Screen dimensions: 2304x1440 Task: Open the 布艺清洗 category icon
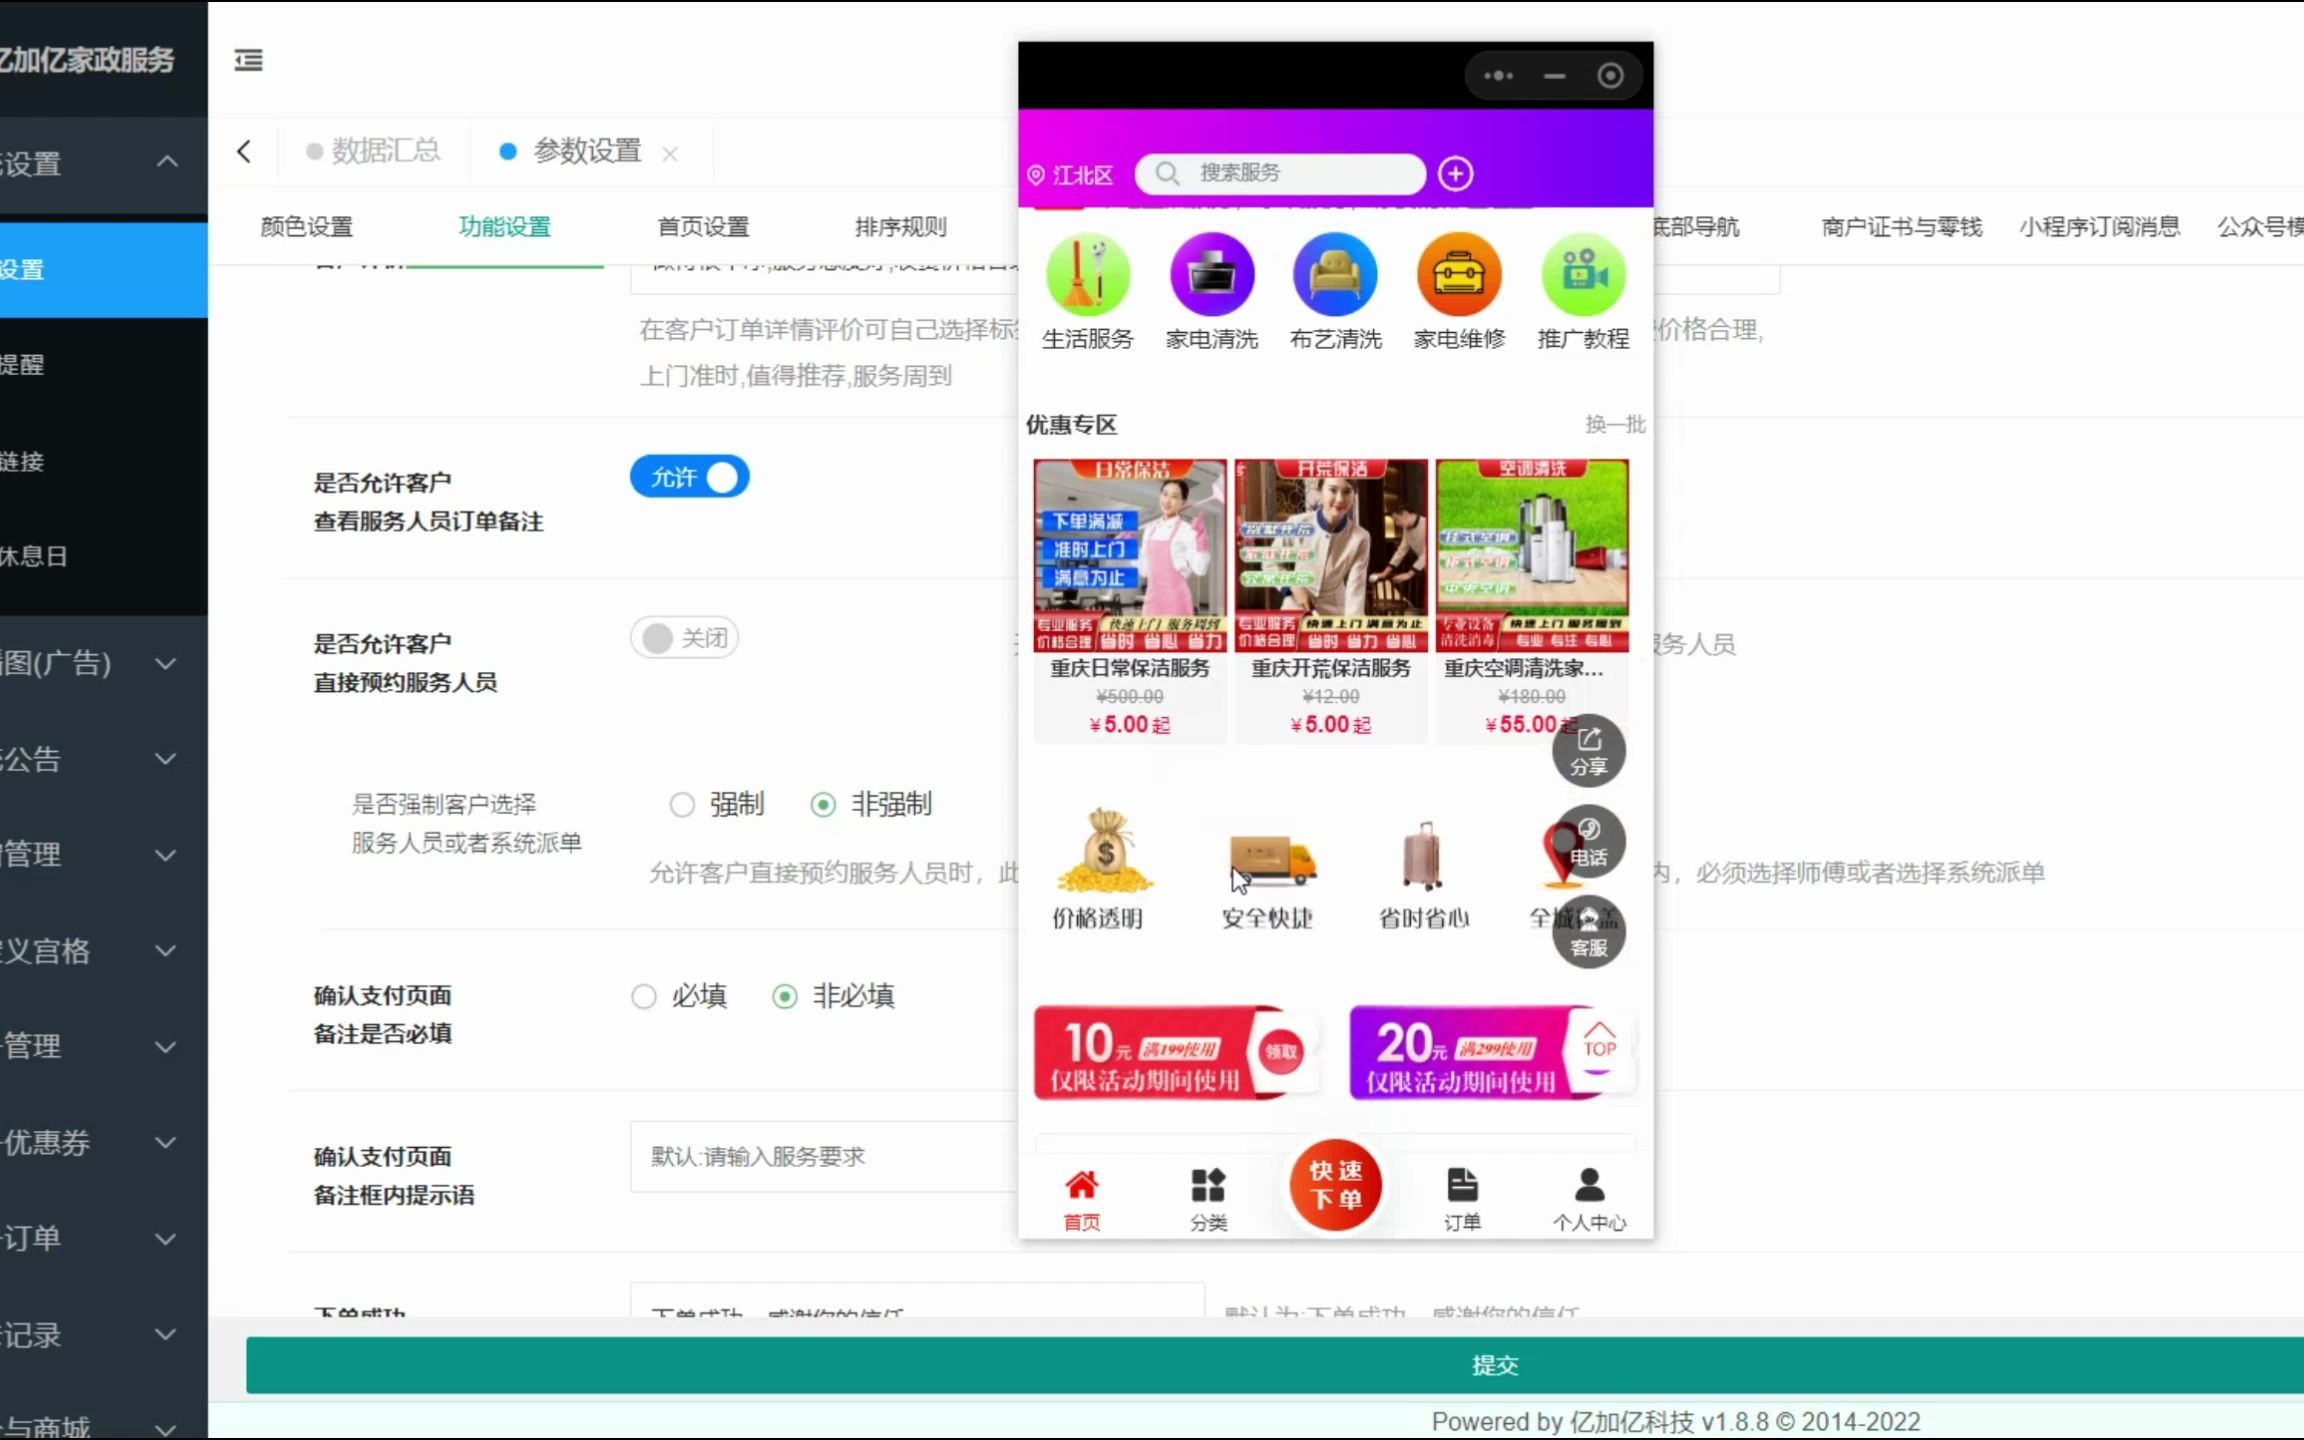[1335, 274]
